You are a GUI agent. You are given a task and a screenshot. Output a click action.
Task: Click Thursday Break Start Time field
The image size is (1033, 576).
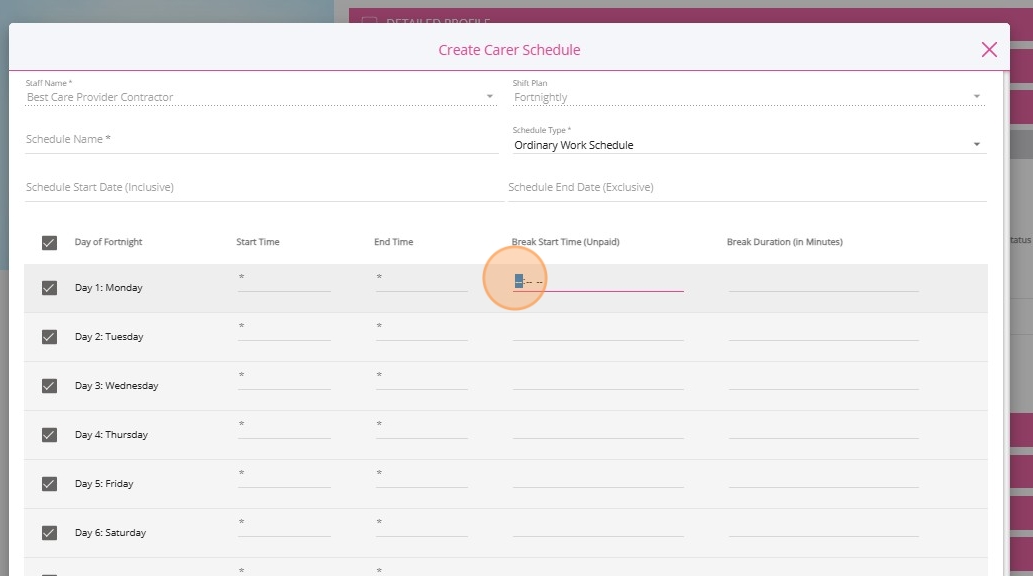[x=598, y=429]
